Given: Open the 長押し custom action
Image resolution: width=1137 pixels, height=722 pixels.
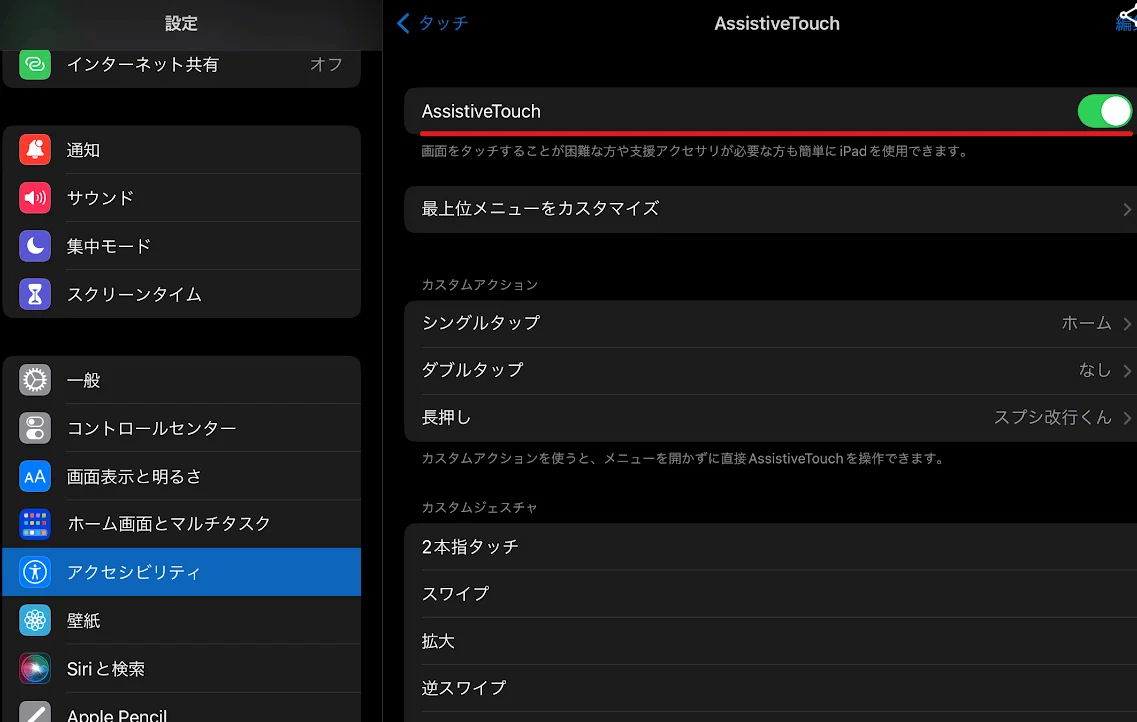Looking at the screenshot, I should (771, 418).
